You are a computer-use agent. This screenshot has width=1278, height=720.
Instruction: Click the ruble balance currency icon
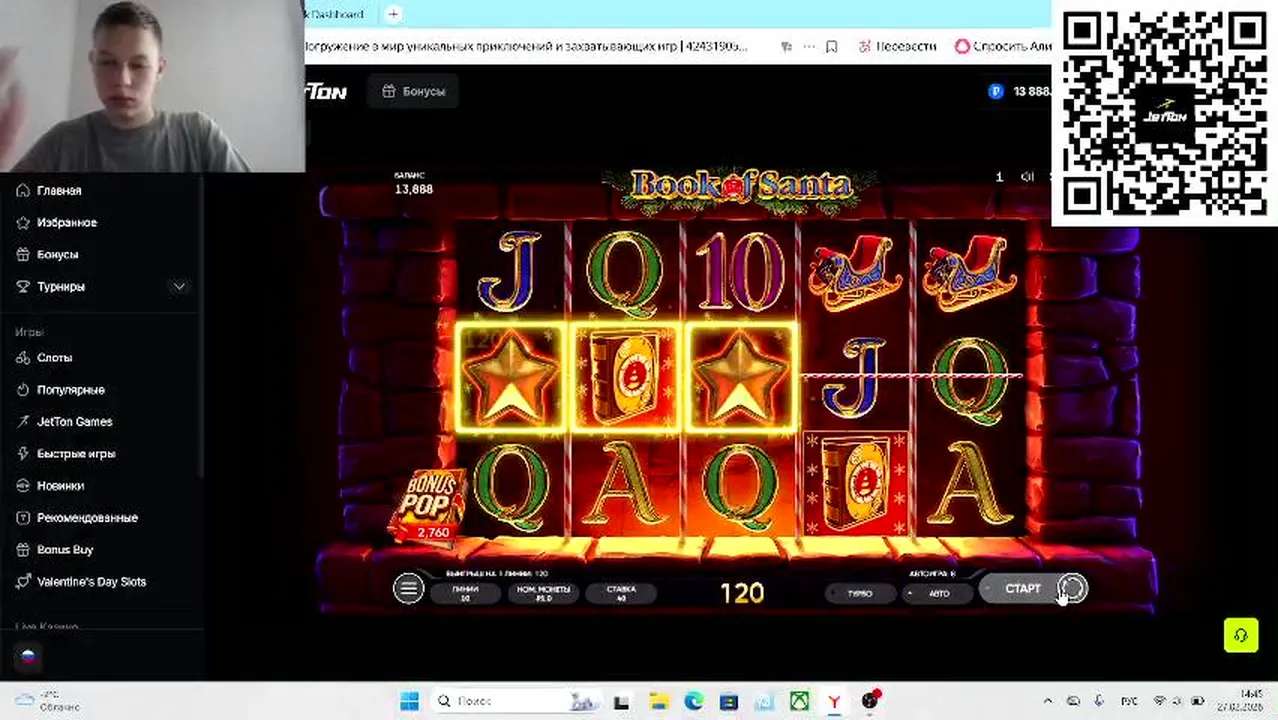click(x=995, y=91)
